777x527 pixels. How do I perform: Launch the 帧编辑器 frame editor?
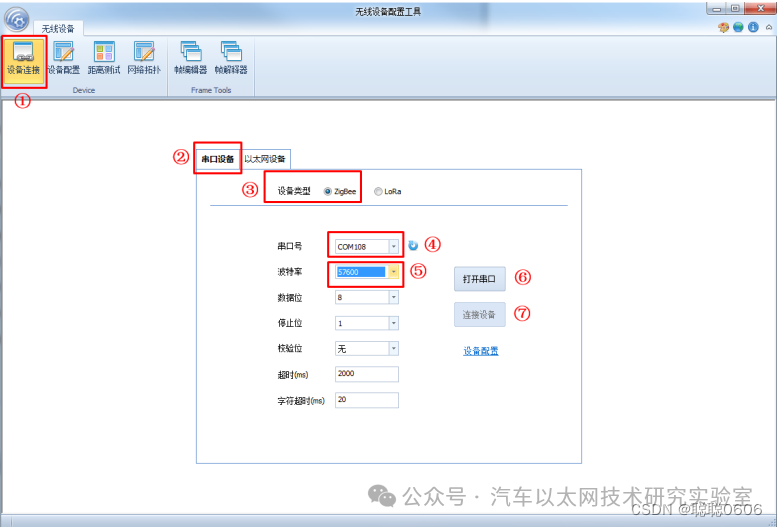click(x=191, y=59)
